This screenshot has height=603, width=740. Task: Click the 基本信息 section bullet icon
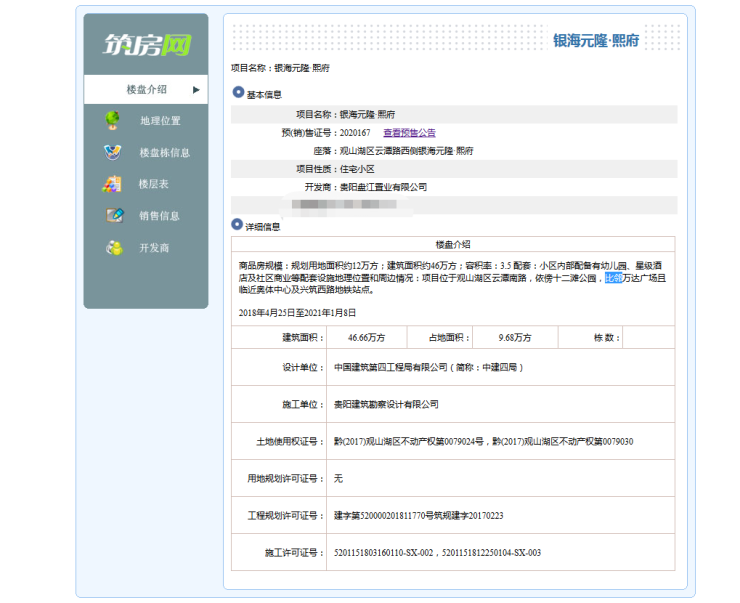tap(238, 92)
